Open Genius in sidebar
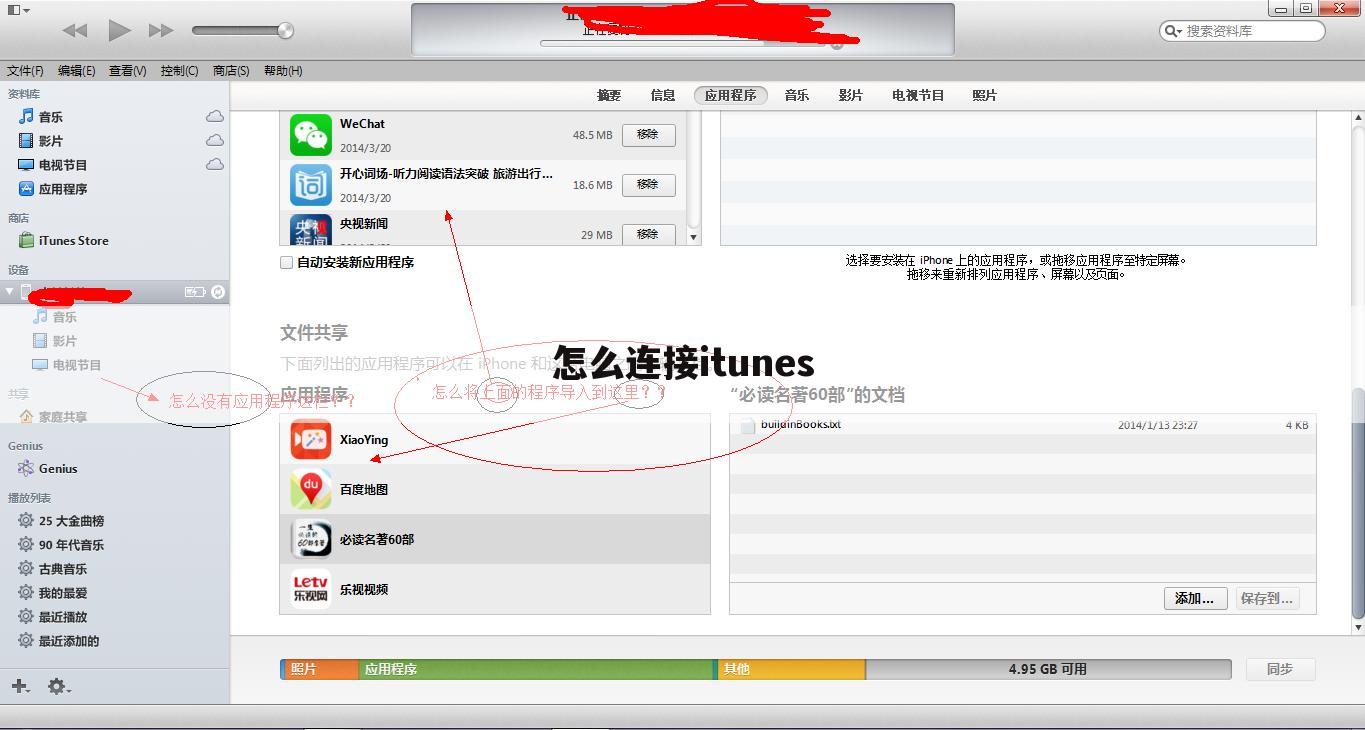1365x730 pixels. click(x=57, y=469)
